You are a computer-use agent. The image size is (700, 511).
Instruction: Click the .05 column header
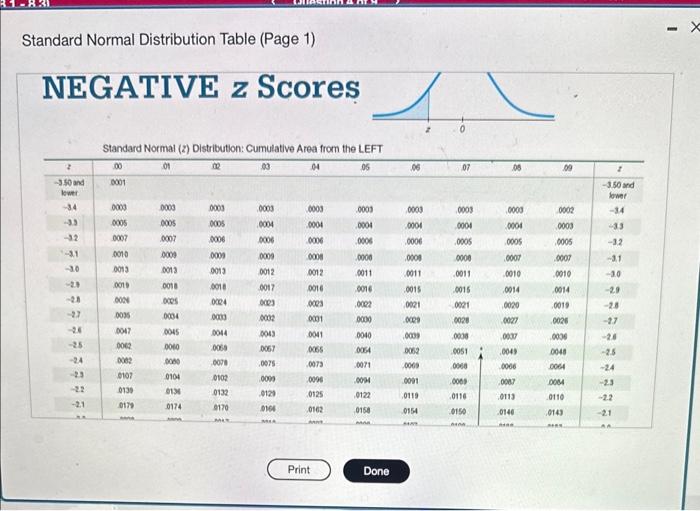tap(365, 167)
